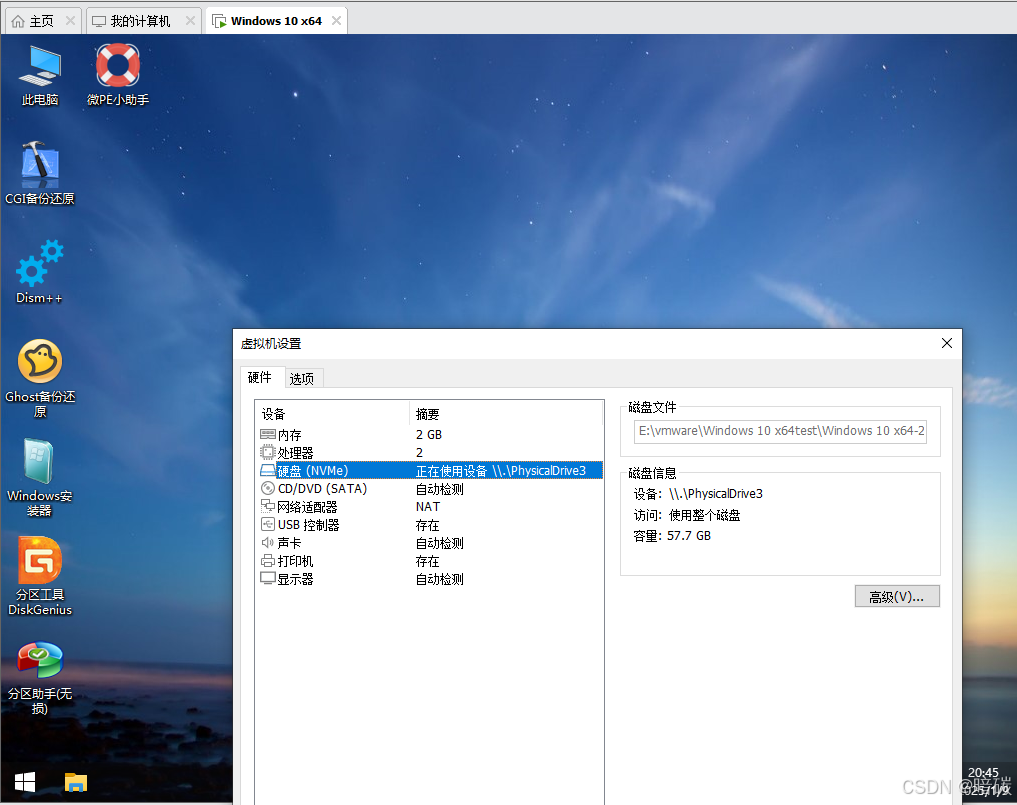Click the 访问: 使用整个磁盘 text
The image size is (1017, 805).
pos(687,515)
